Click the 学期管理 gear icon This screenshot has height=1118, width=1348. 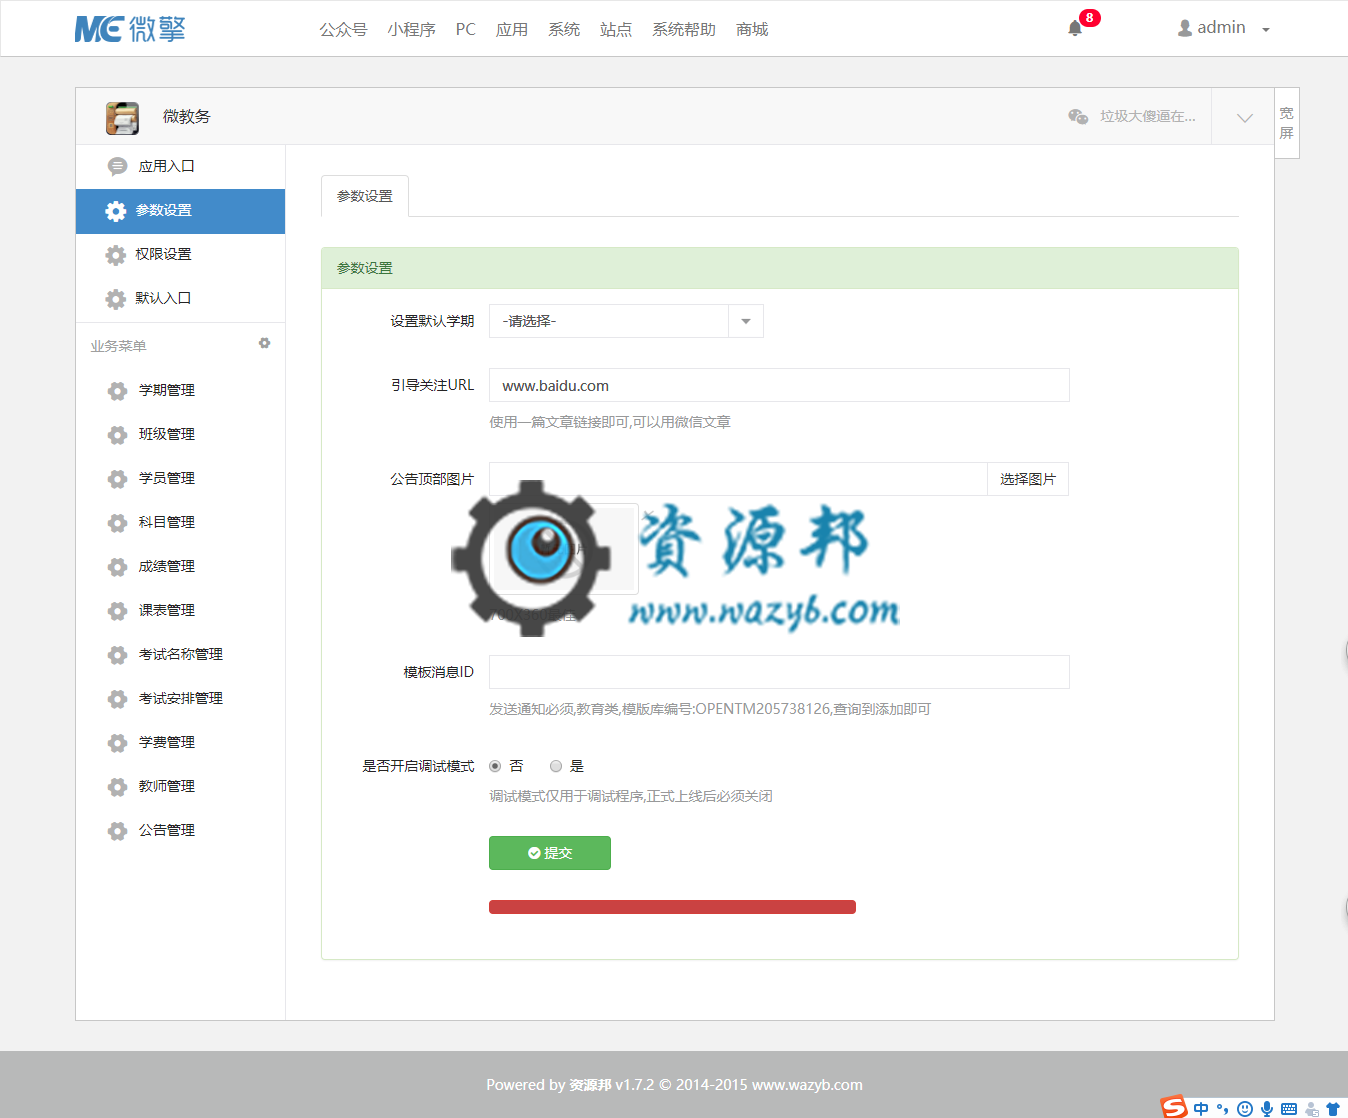117,391
